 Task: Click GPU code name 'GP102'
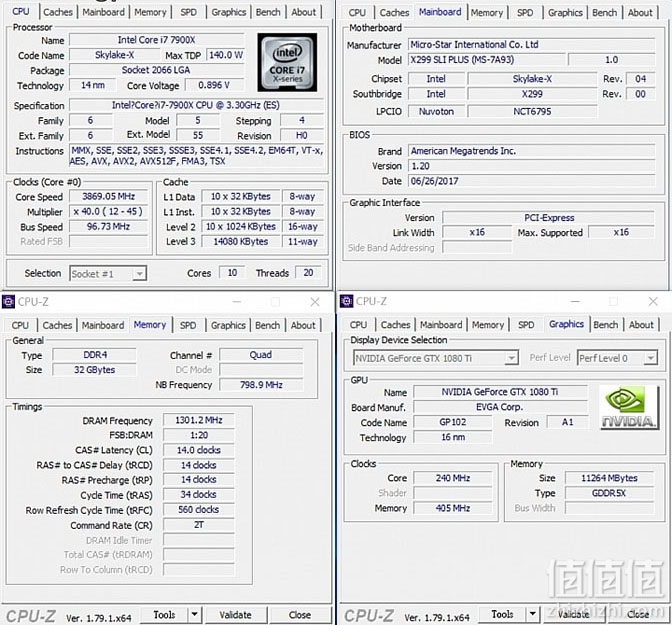pyautogui.click(x=453, y=422)
